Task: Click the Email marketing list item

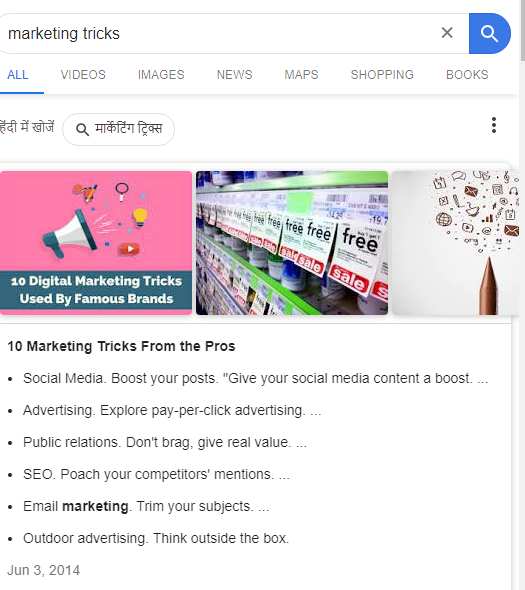Action: (x=146, y=506)
